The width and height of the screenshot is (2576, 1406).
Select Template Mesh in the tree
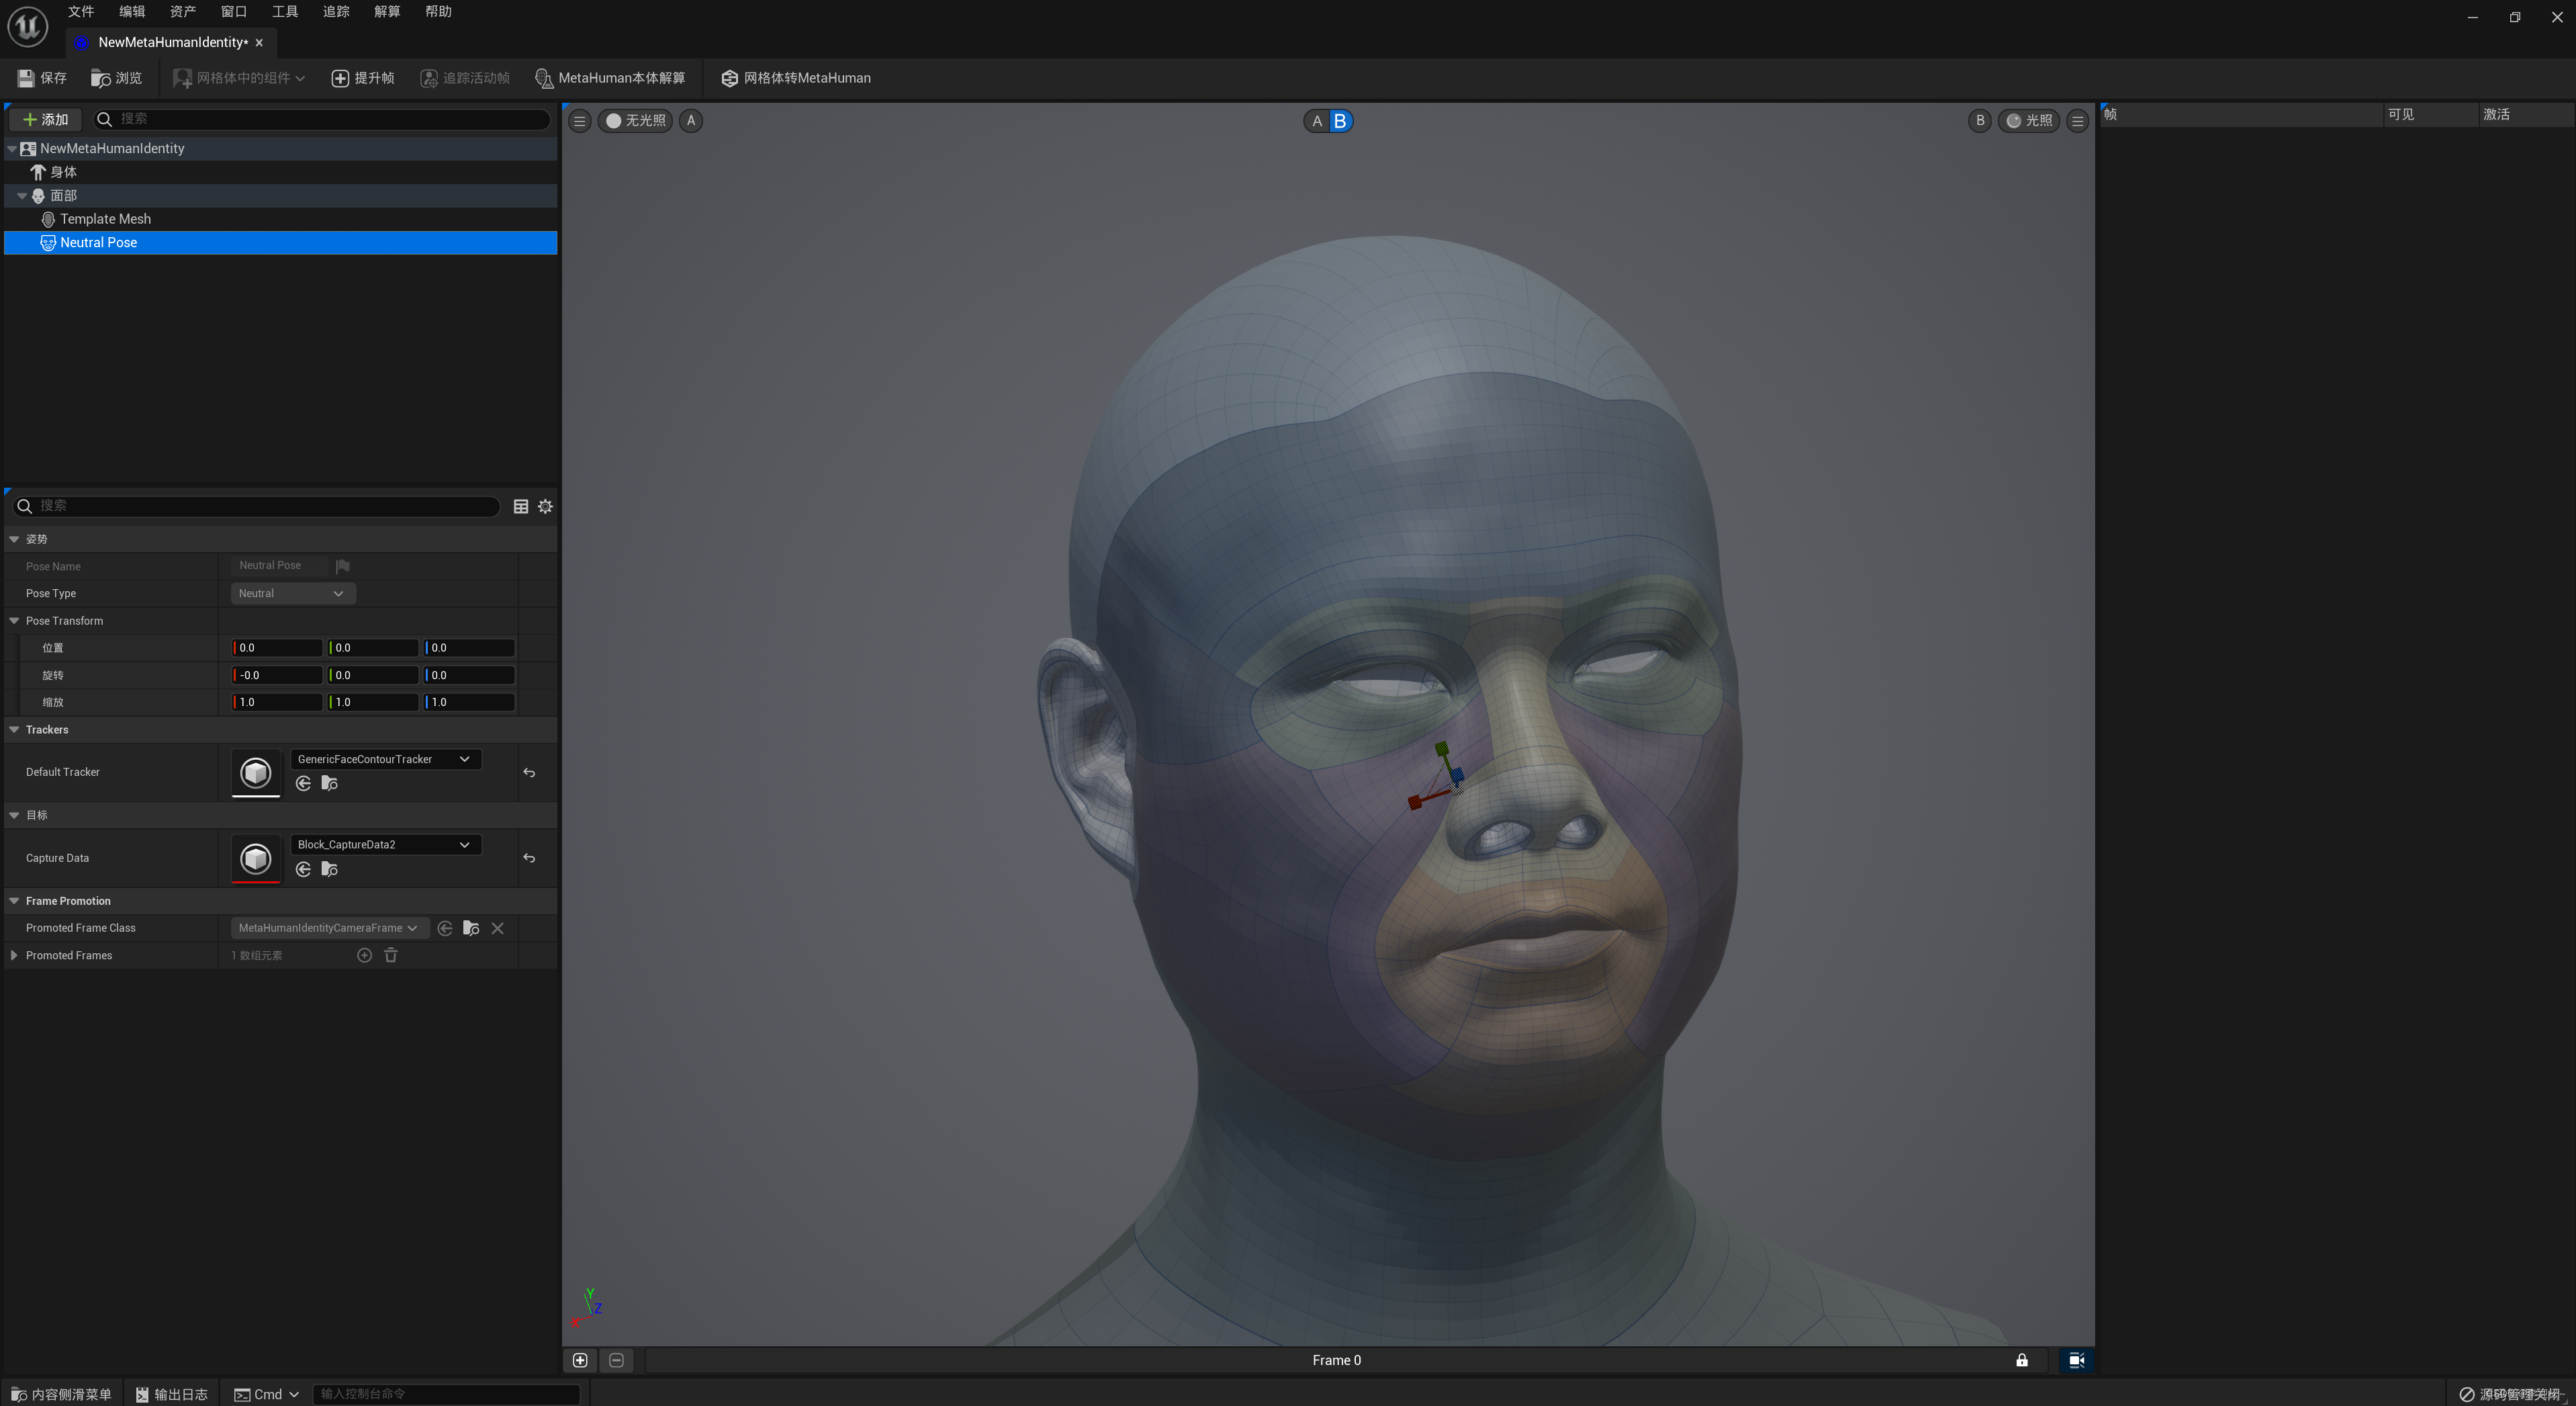point(105,219)
